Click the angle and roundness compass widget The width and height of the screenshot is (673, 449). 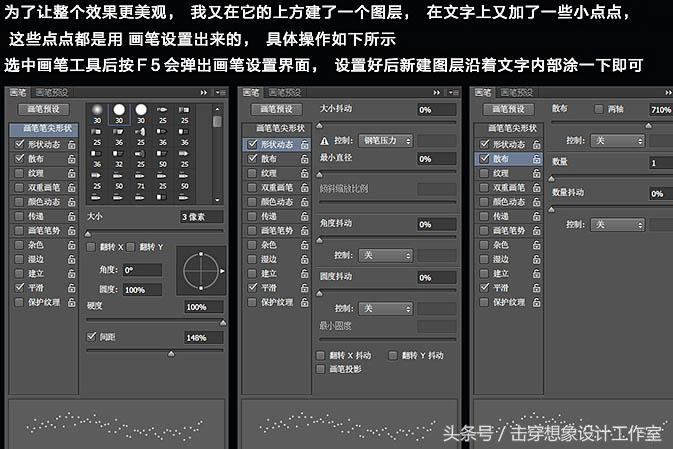coord(201,271)
